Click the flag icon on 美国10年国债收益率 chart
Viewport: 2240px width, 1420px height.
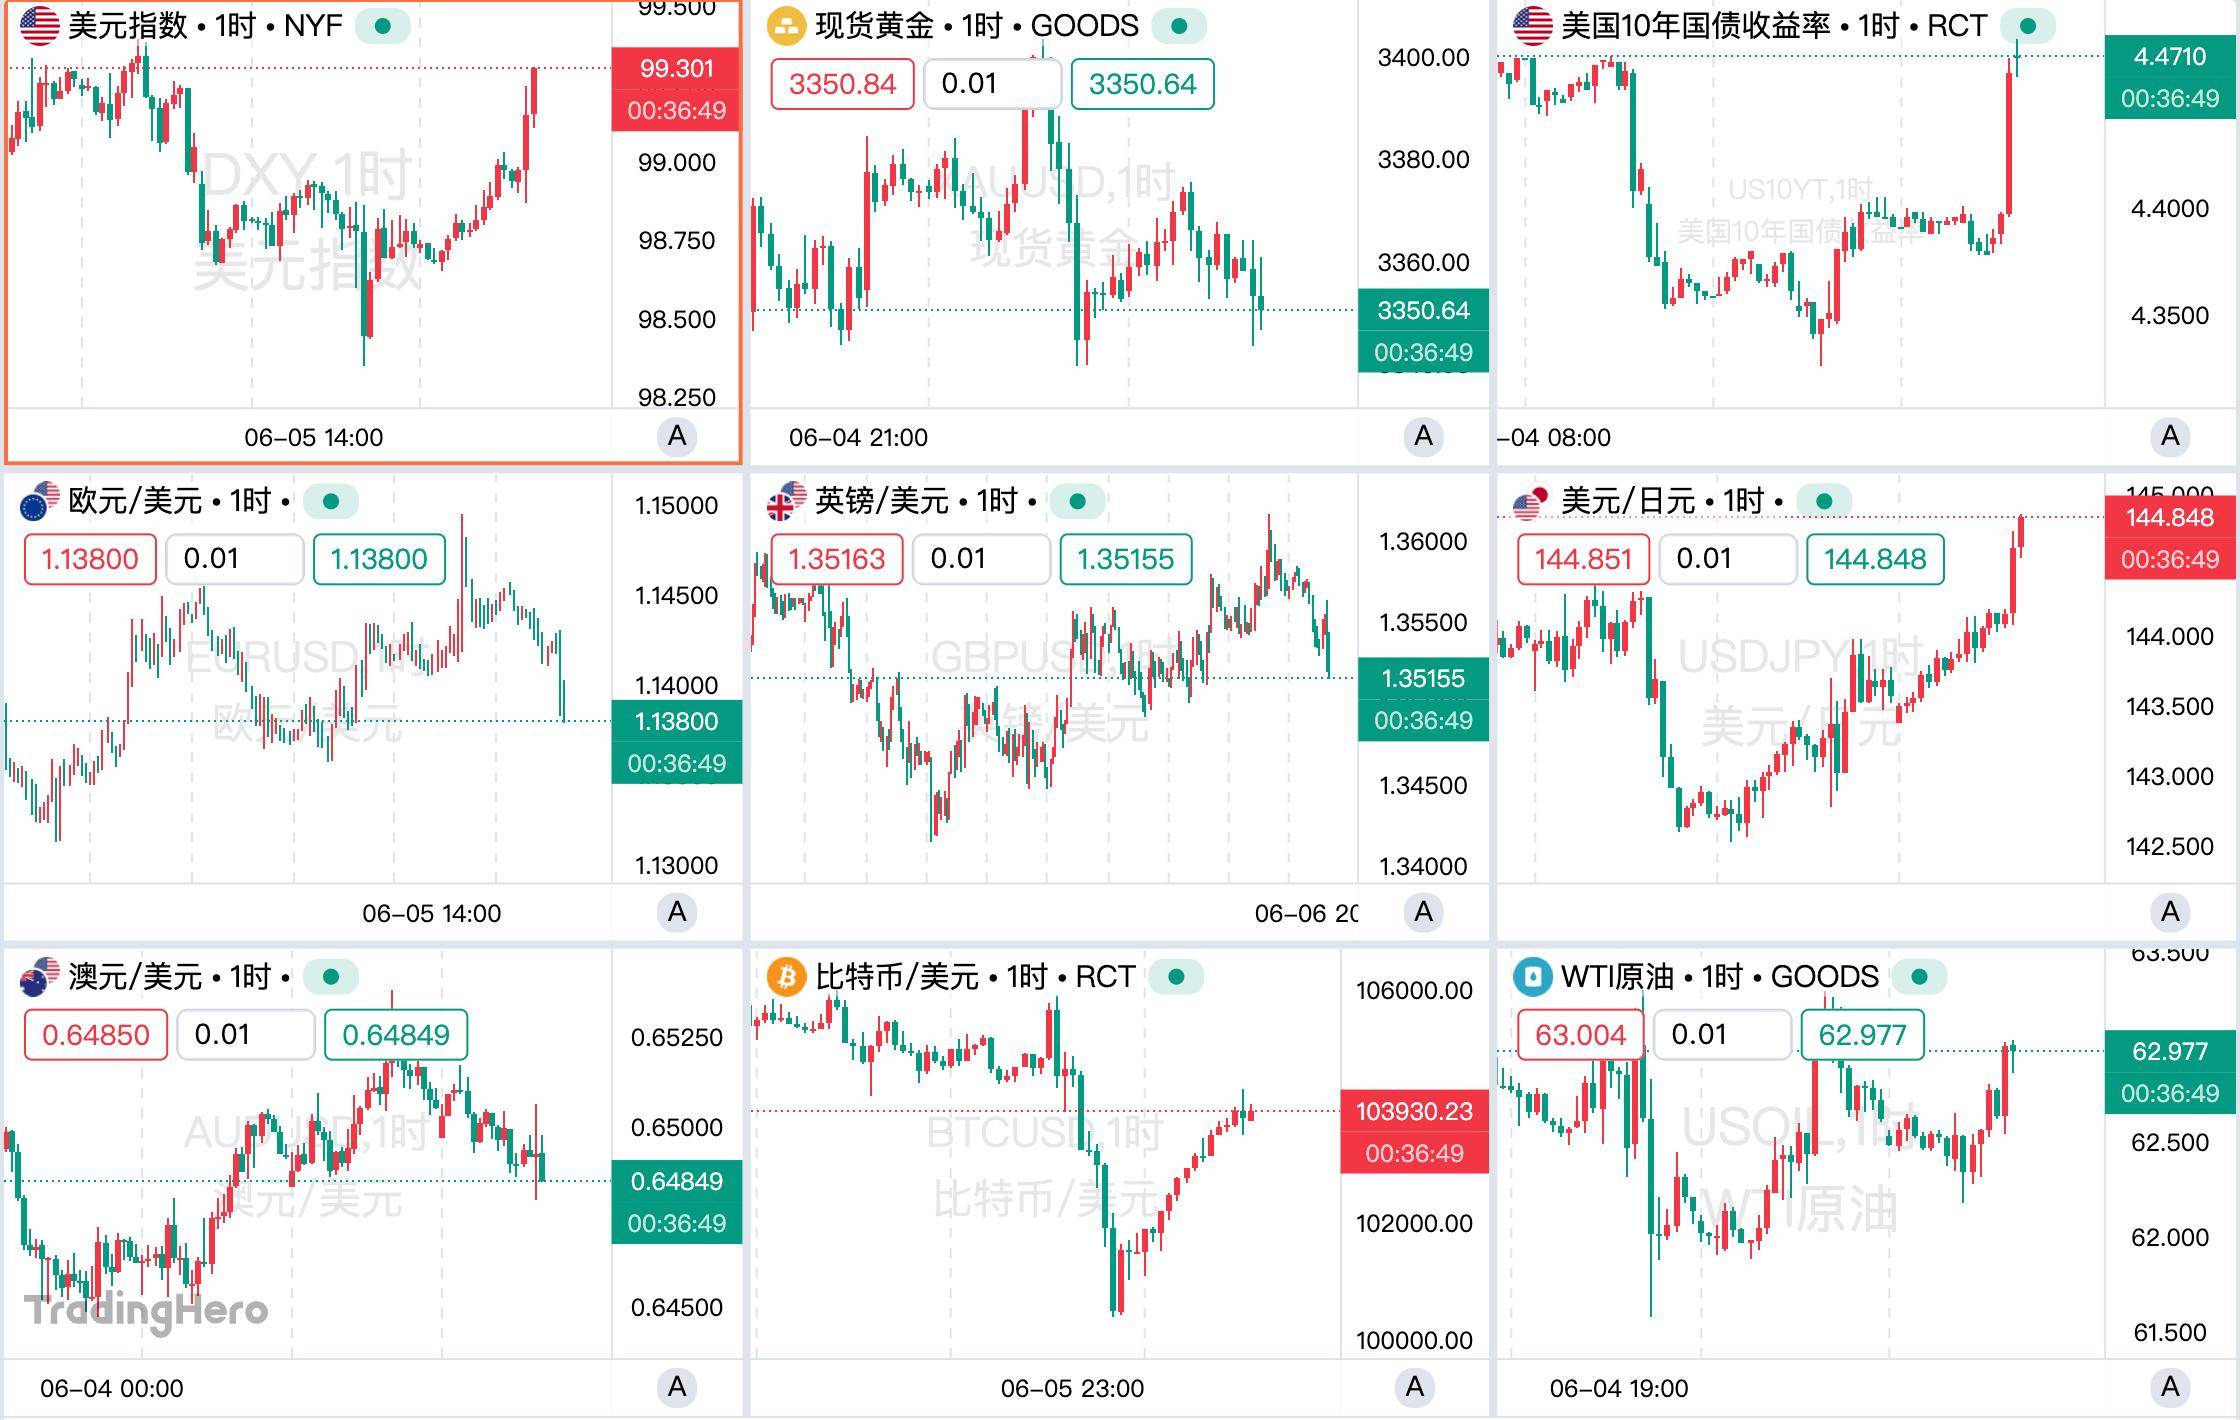point(1534,25)
